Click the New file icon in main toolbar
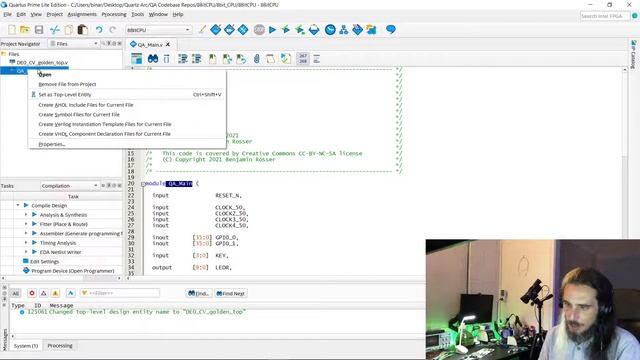The height and width of the screenshot is (360, 640). (x=12, y=30)
